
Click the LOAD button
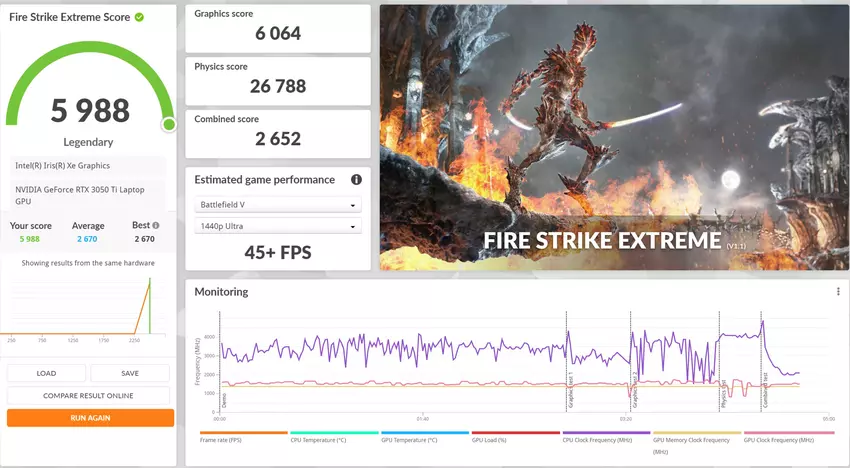46,373
